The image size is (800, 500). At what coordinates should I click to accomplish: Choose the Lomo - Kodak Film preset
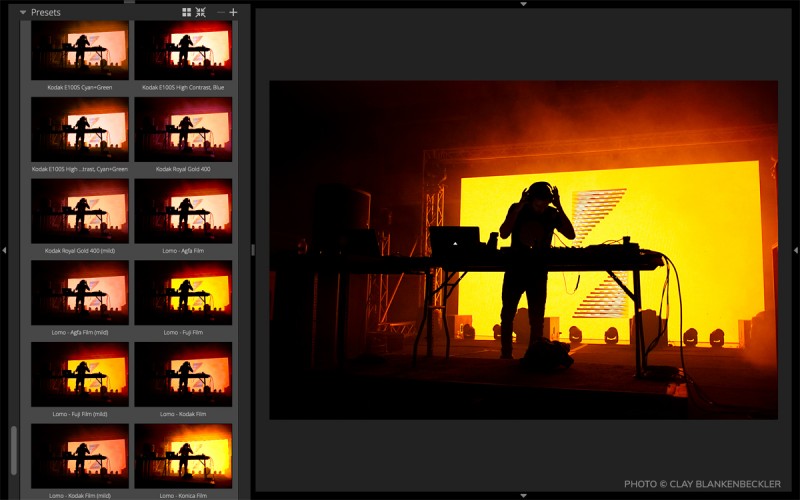183,374
